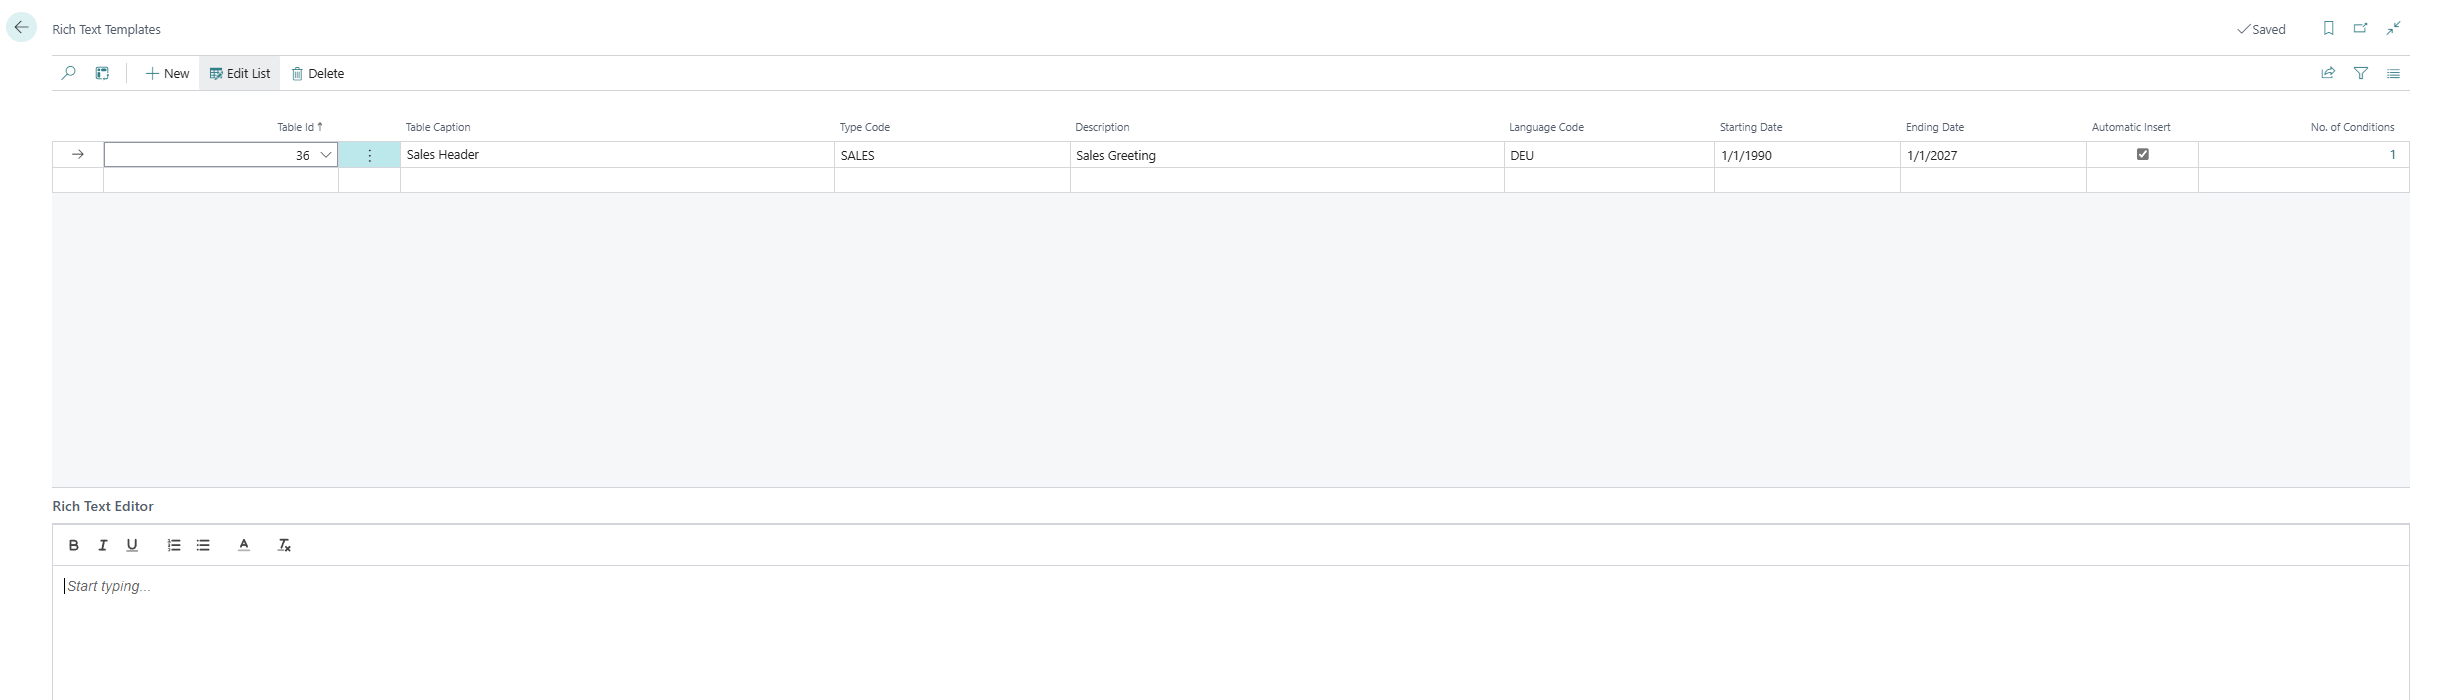Expand the Table Id dropdown
The width and height of the screenshot is (2448, 700).
tap(325, 155)
